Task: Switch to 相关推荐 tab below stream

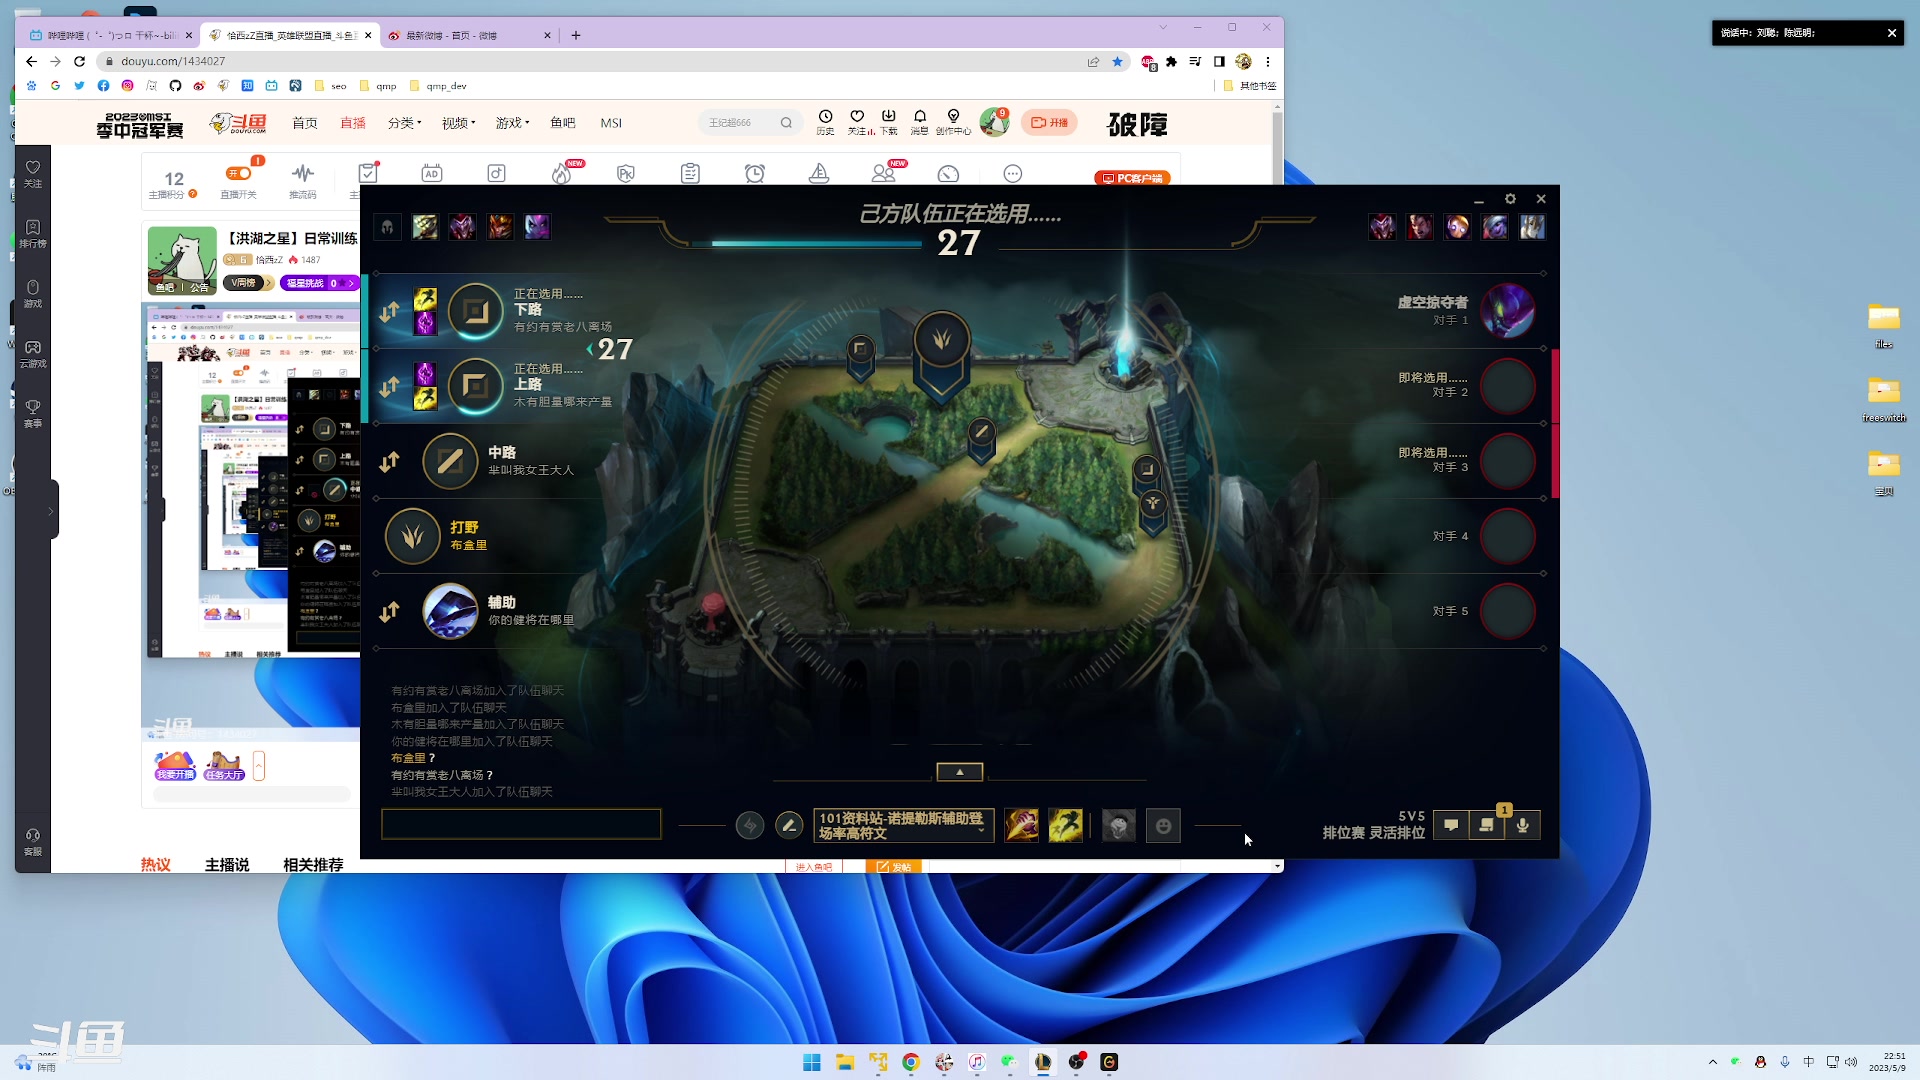Action: tap(313, 865)
